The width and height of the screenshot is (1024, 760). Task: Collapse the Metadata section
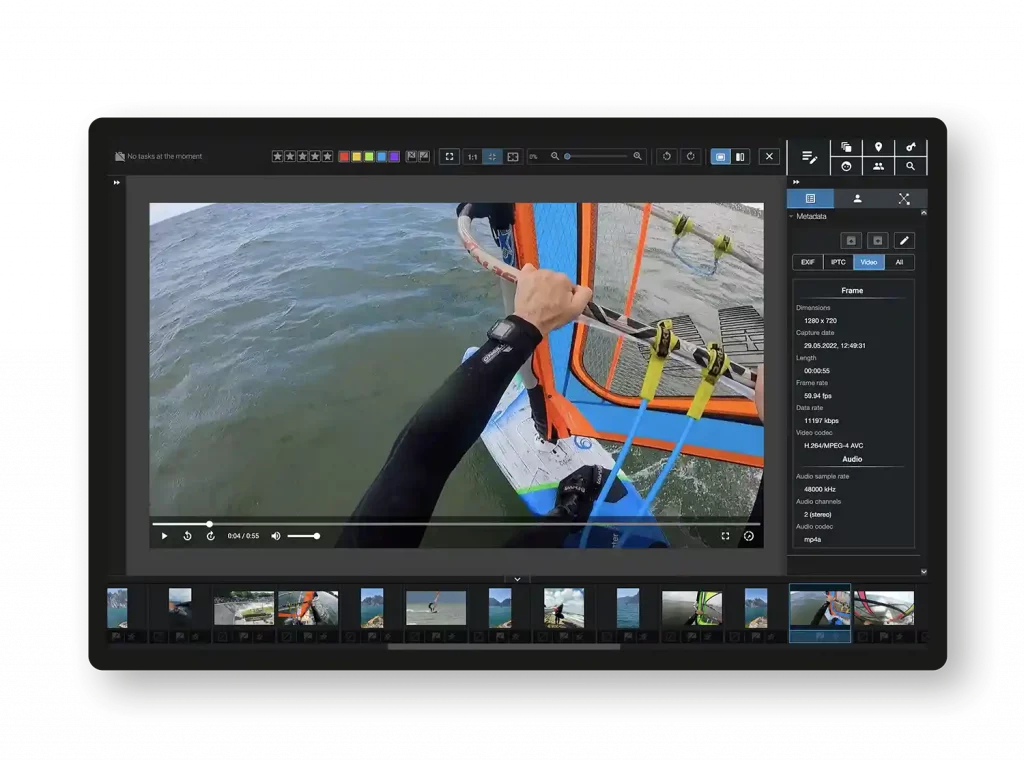(791, 216)
